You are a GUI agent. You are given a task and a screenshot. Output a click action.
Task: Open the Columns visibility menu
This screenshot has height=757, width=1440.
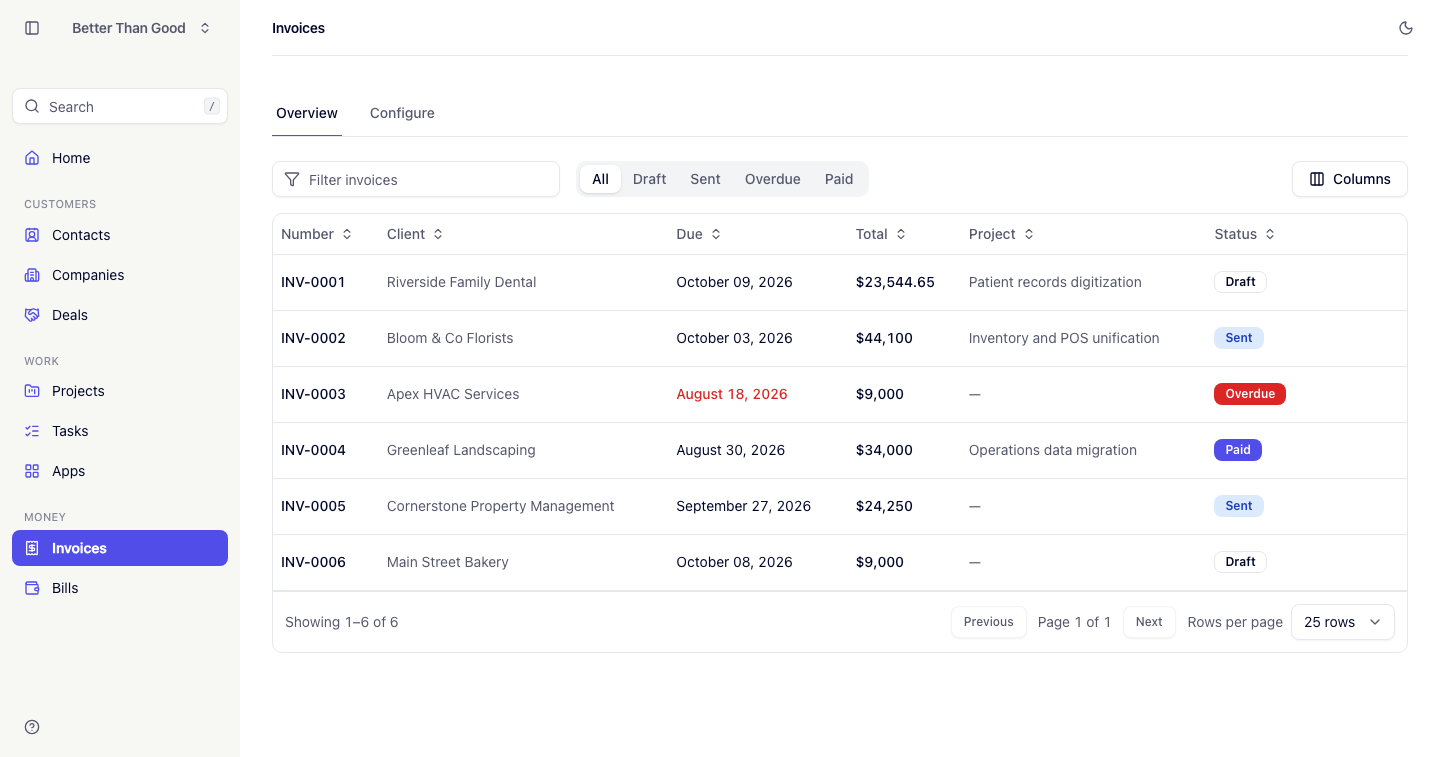[x=1350, y=179]
